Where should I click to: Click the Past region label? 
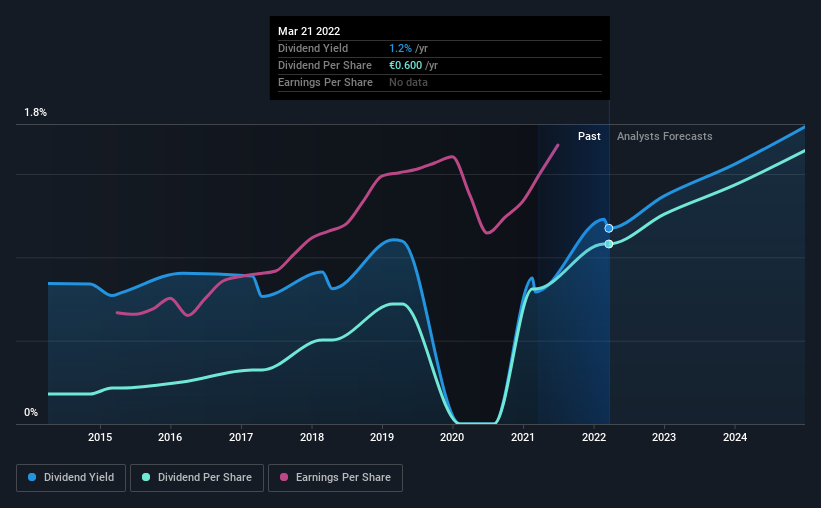coord(589,136)
